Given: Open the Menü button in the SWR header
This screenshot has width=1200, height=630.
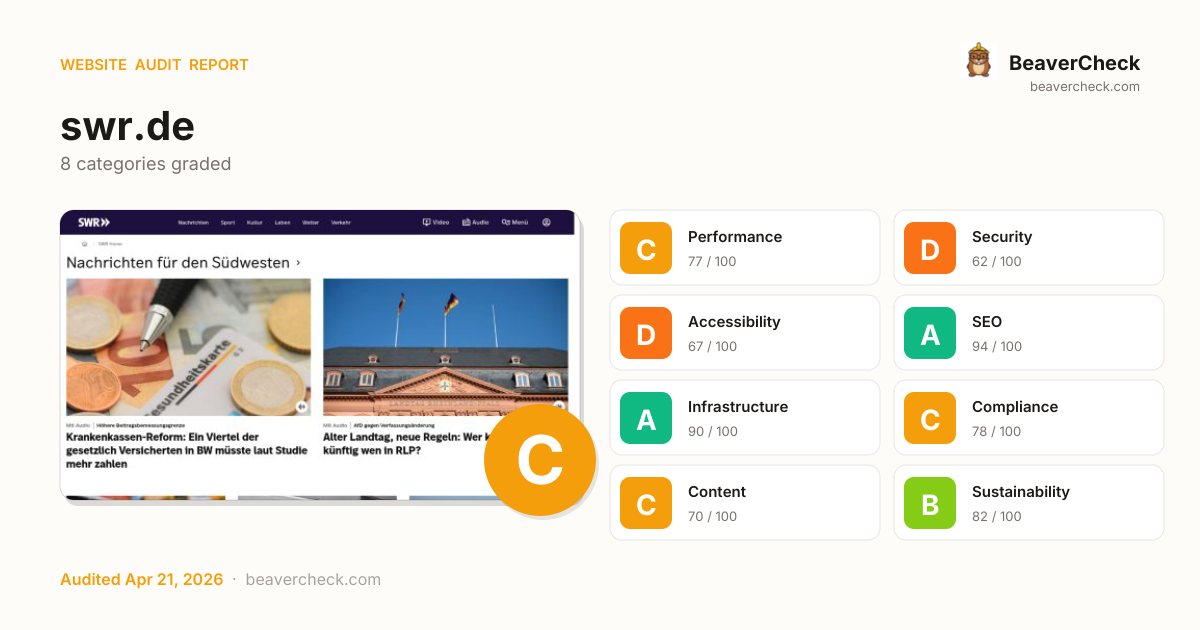Looking at the screenshot, I should 514,222.
